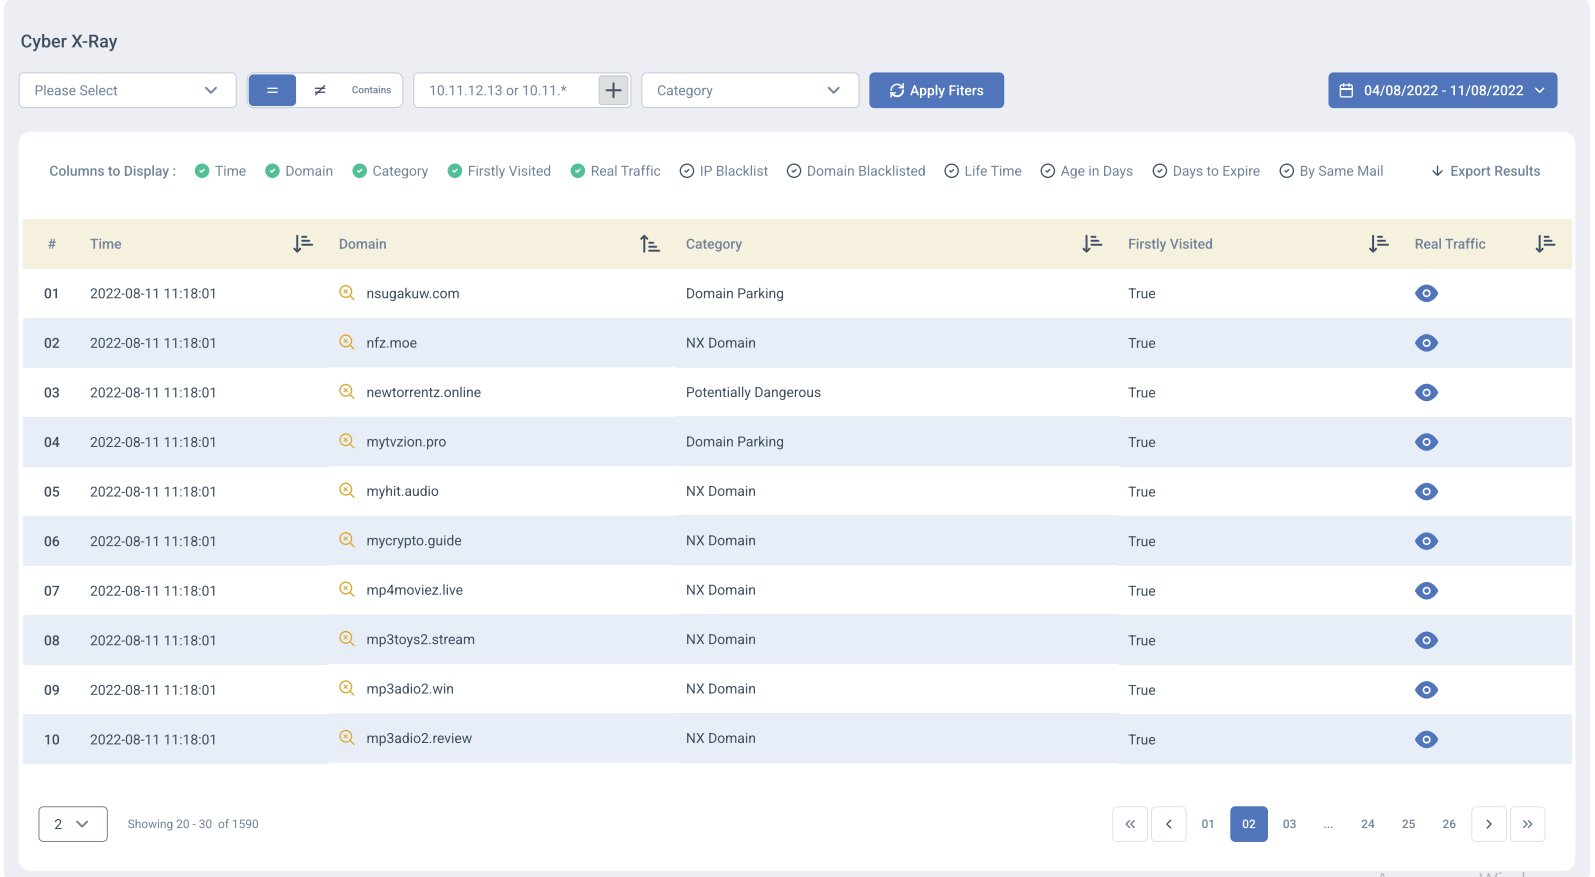The width and height of the screenshot is (1595, 877).
Task: View real traffic for mytvzion.pro
Action: coord(1427,442)
